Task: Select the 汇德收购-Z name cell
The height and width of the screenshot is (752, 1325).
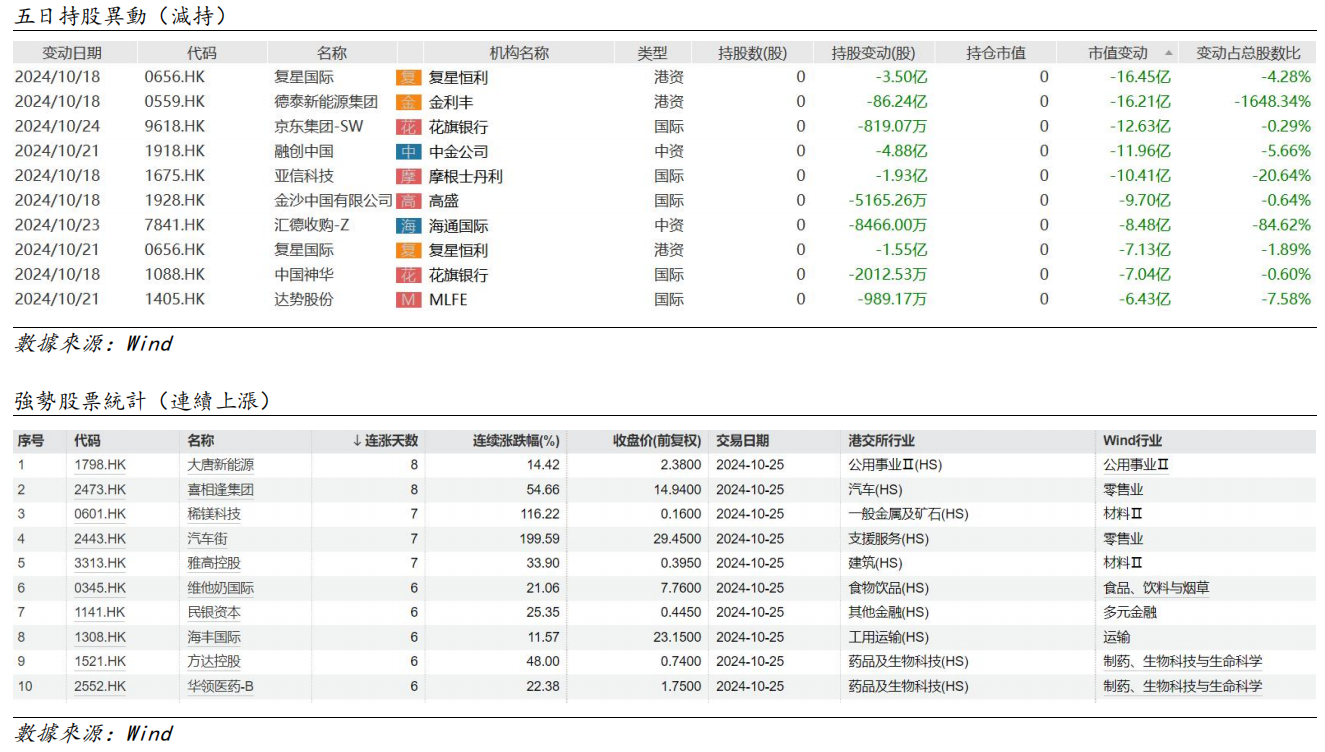Action: pos(312,226)
